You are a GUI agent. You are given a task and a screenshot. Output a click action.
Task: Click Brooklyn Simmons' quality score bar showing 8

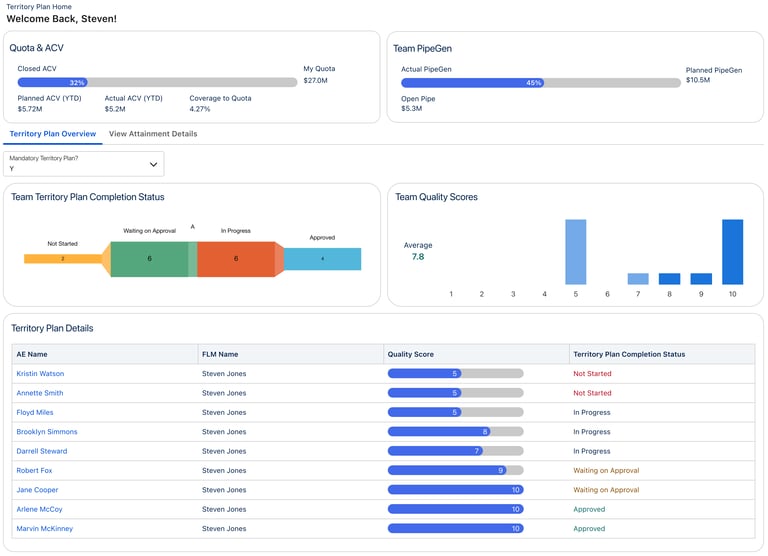coord(456,432)
